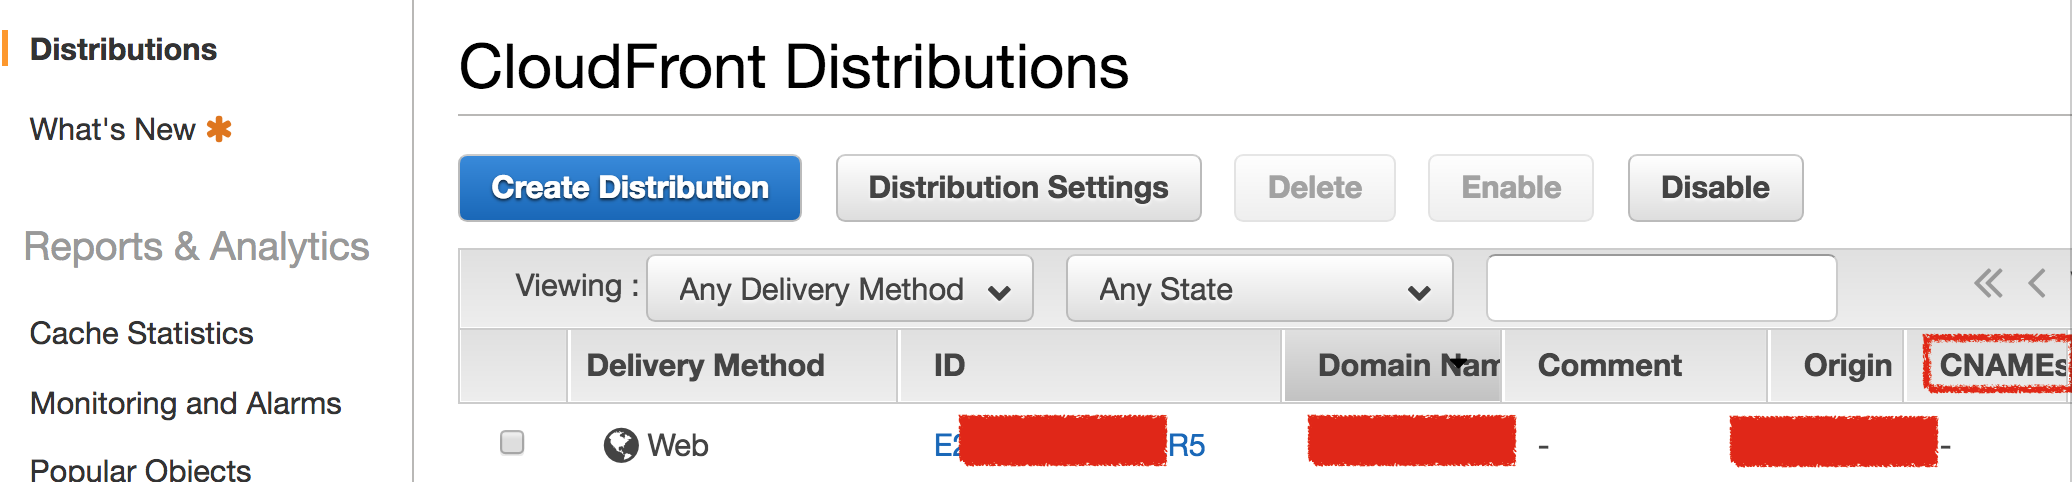The image size is (2072, 482).
Task: Open Distributions in the sidebar
Action: (x=123, y=49)
